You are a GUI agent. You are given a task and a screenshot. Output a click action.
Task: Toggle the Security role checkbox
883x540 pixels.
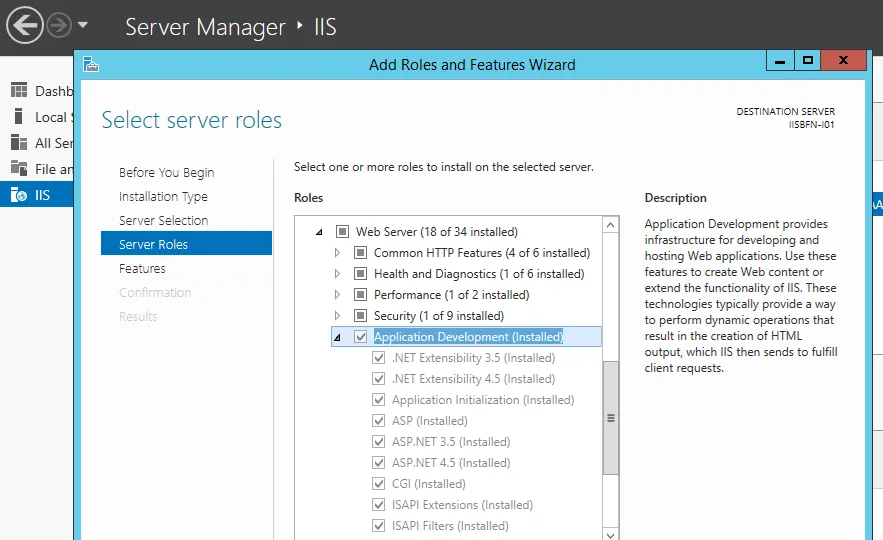(361, 316)
